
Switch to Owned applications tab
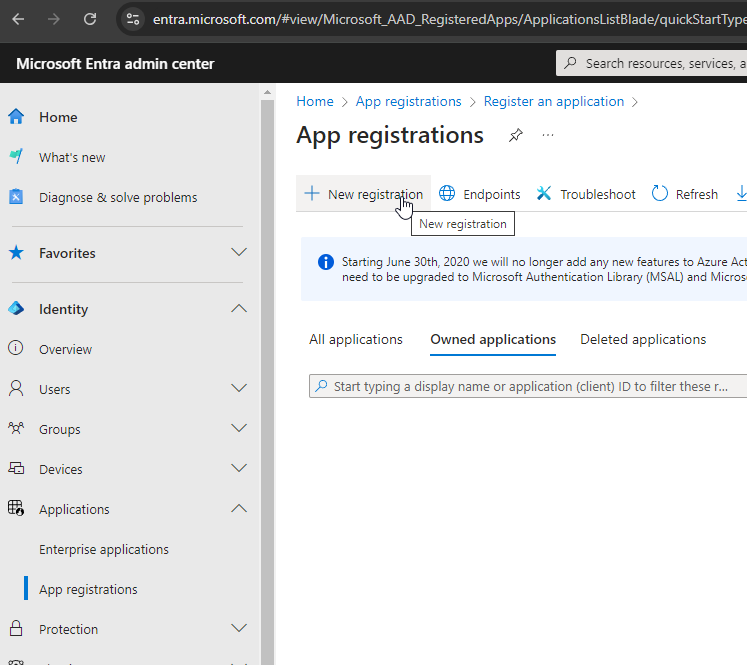(x=493, y=339)
